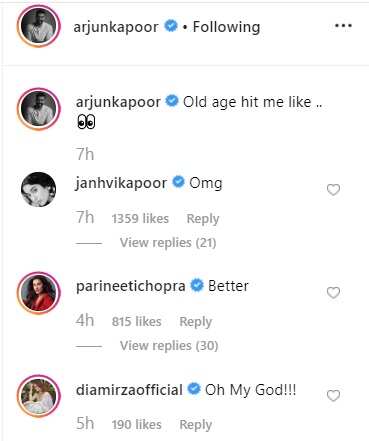Open the three-dot more options menu
Image resolution: width=369 pixels, height=441 pixels.
(x=343, y=26)
